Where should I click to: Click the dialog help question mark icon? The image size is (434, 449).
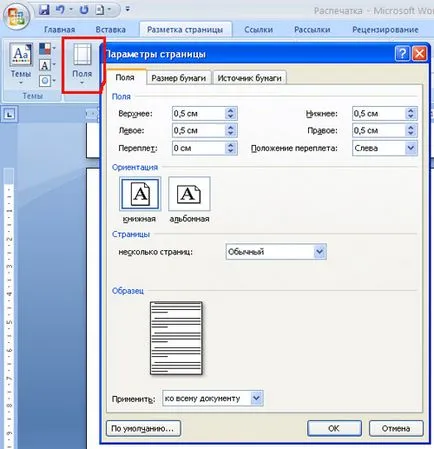[402, 54]
